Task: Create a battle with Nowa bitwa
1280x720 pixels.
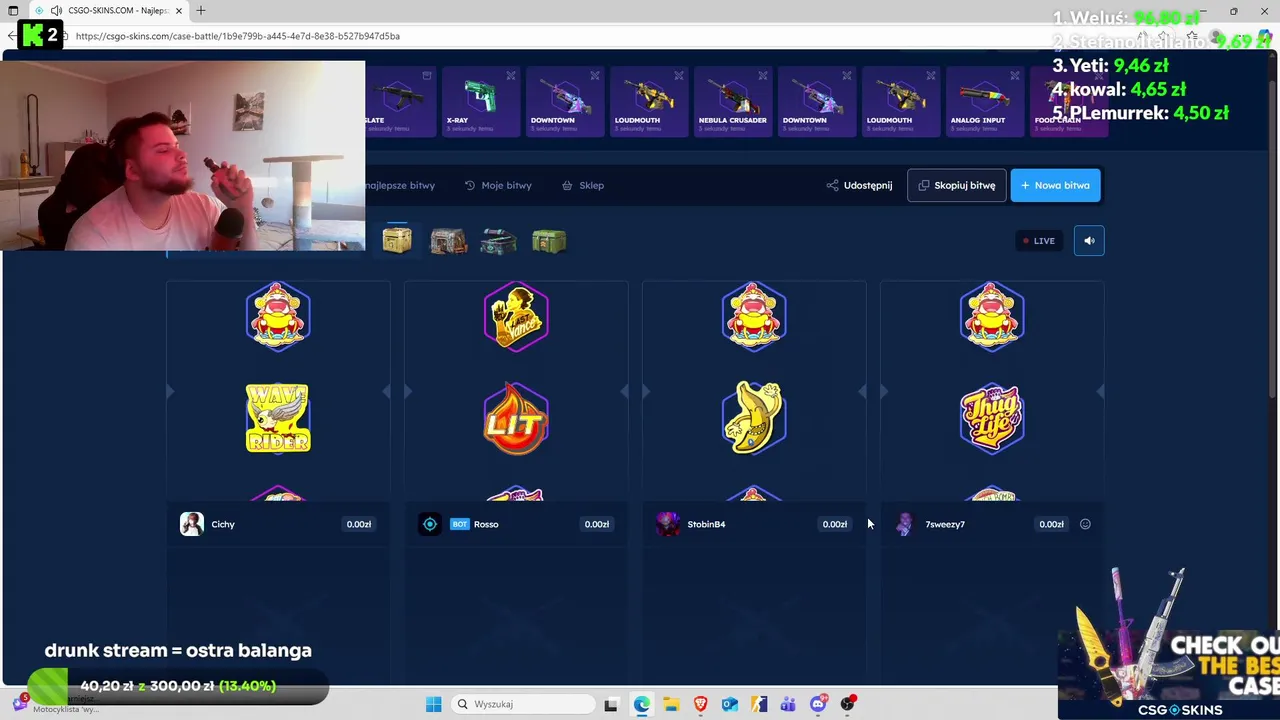Action: (x=1056, y=185)
